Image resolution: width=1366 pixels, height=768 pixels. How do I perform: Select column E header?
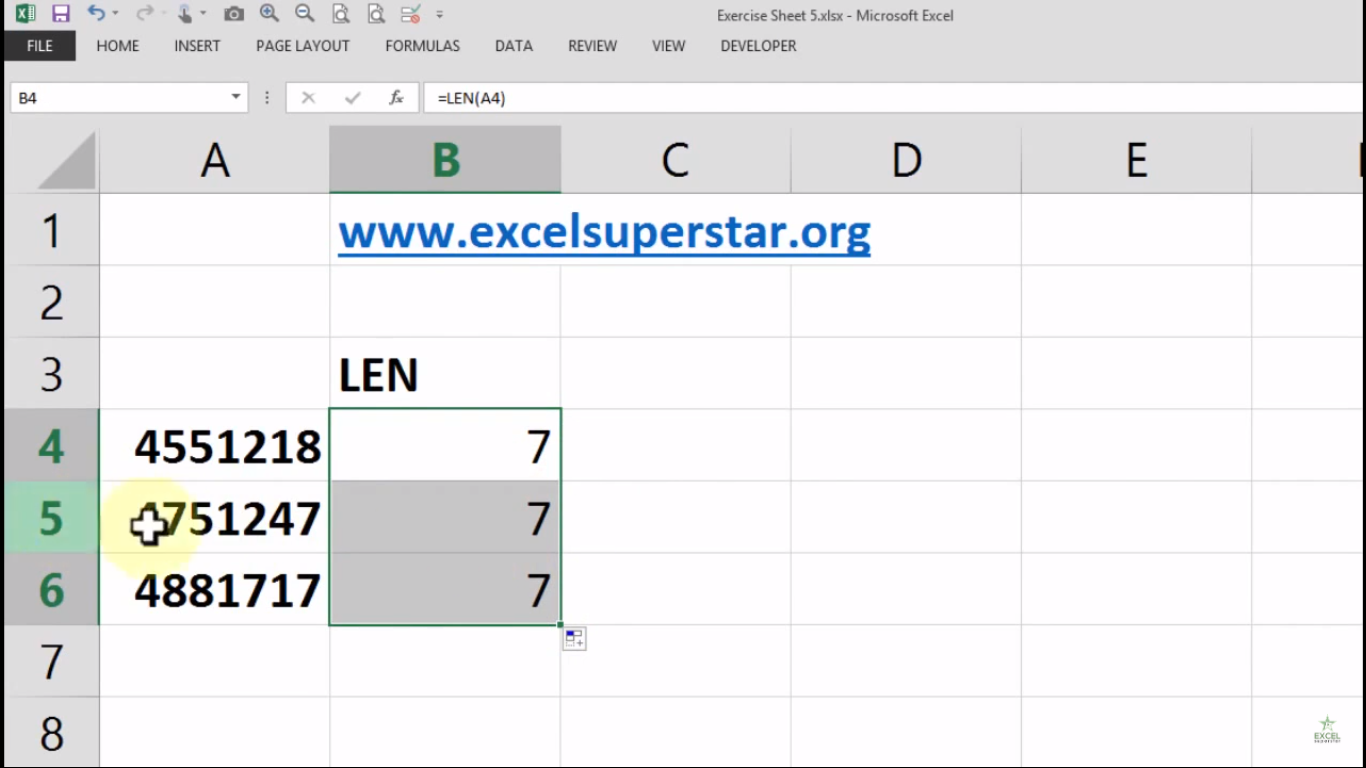point(1136,160)
